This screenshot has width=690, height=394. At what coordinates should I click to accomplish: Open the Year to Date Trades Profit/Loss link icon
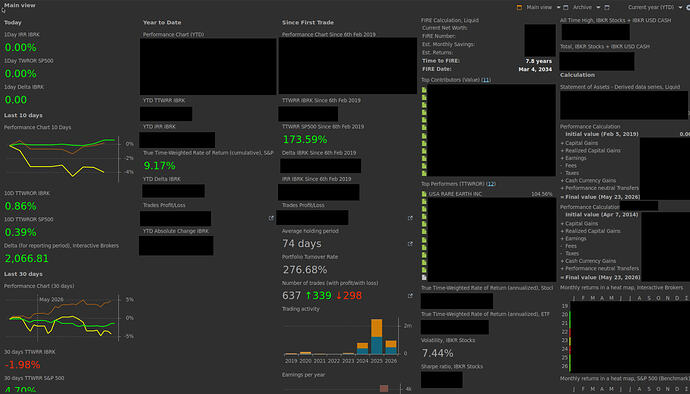tap(271, 218)
